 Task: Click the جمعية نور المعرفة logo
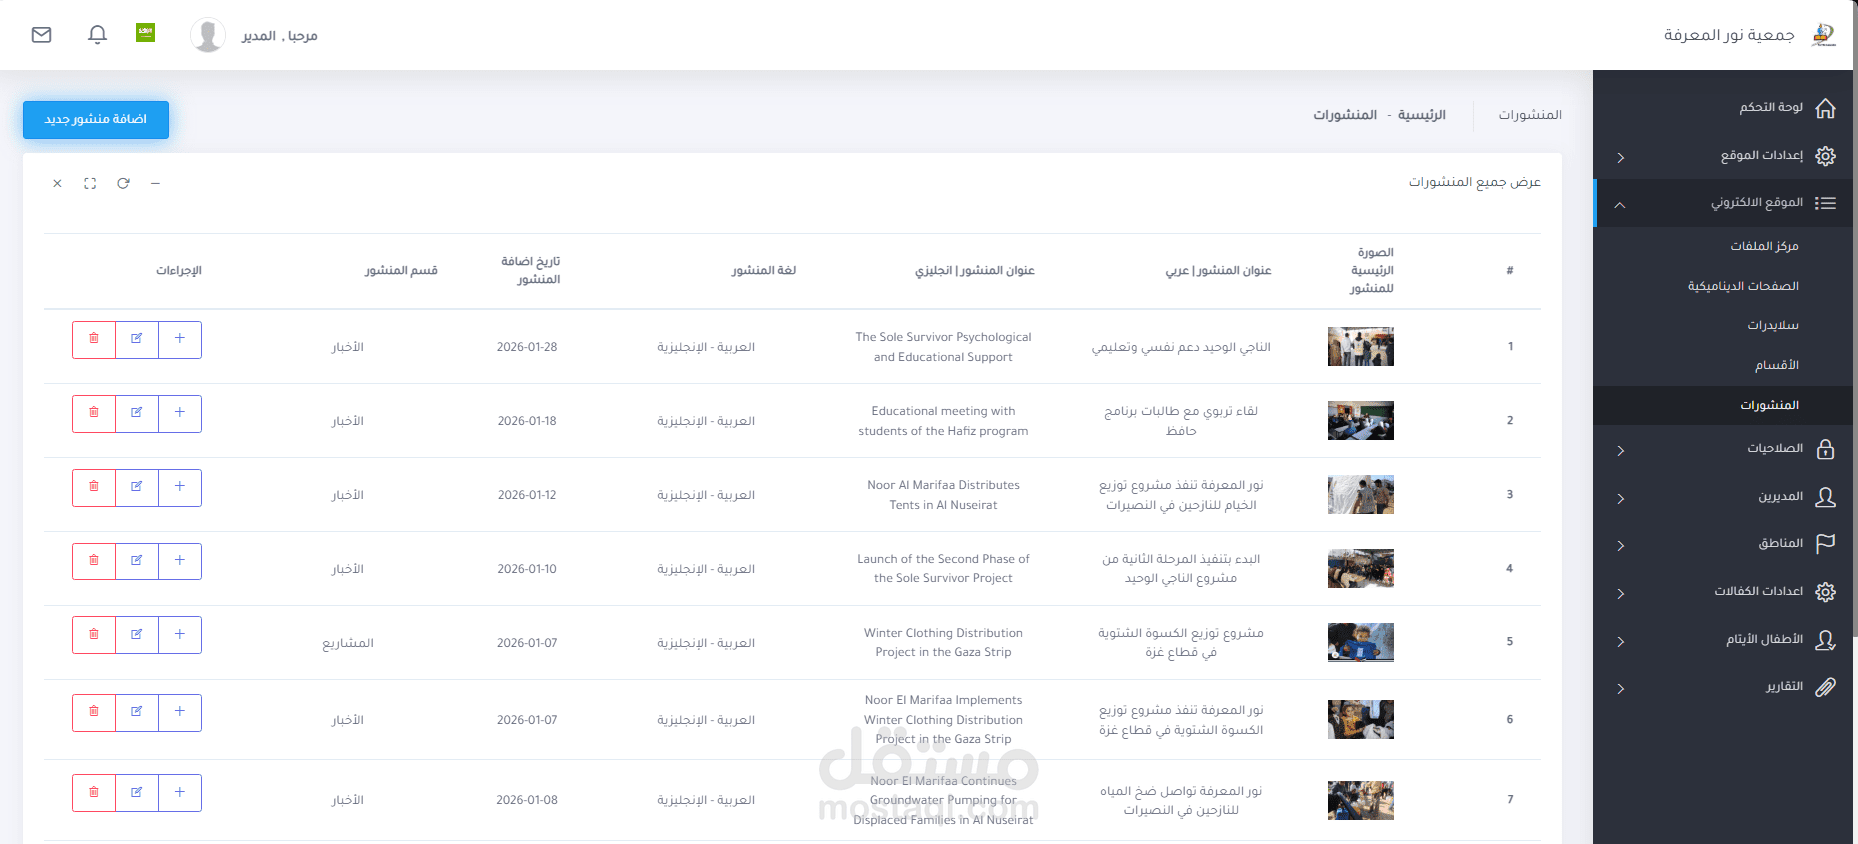click(x=1823, y=35)
